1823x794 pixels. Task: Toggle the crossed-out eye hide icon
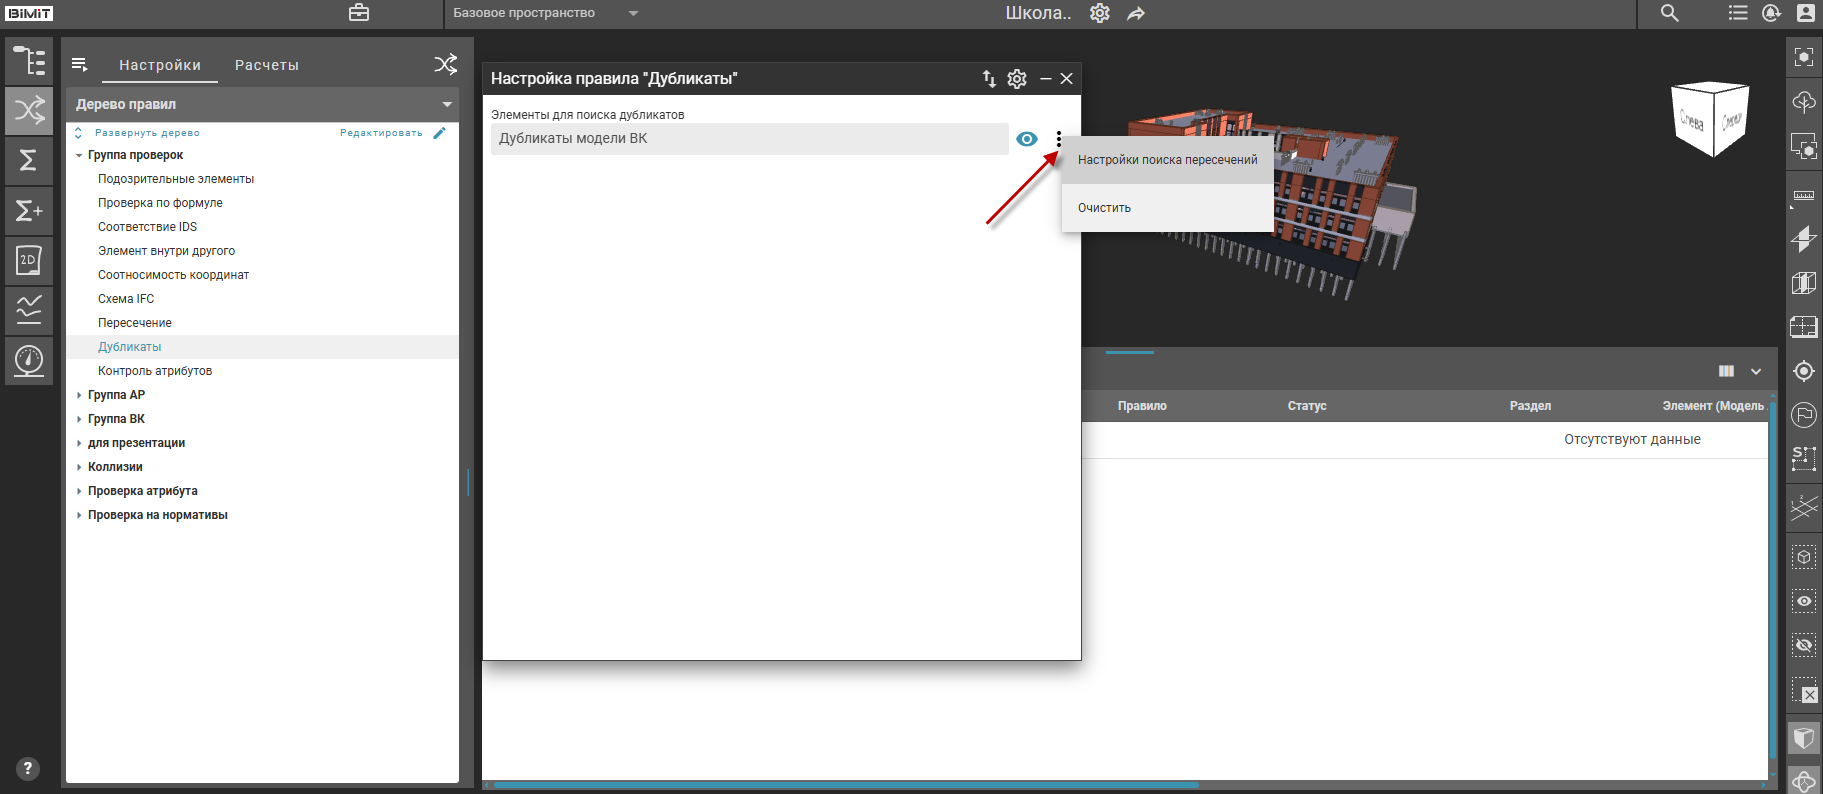point(1804,645)
